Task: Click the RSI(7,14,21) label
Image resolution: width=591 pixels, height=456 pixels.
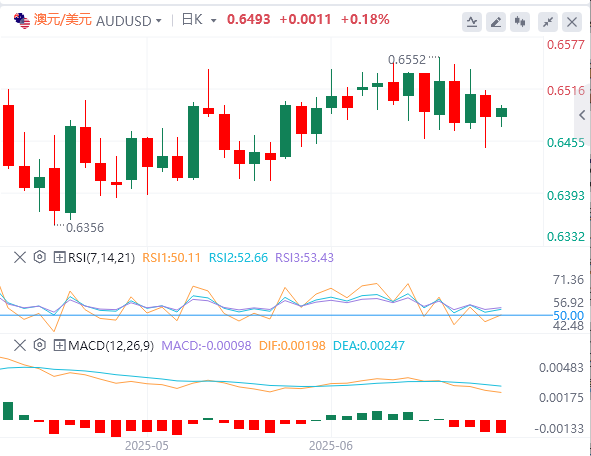Action: [101, 258]
